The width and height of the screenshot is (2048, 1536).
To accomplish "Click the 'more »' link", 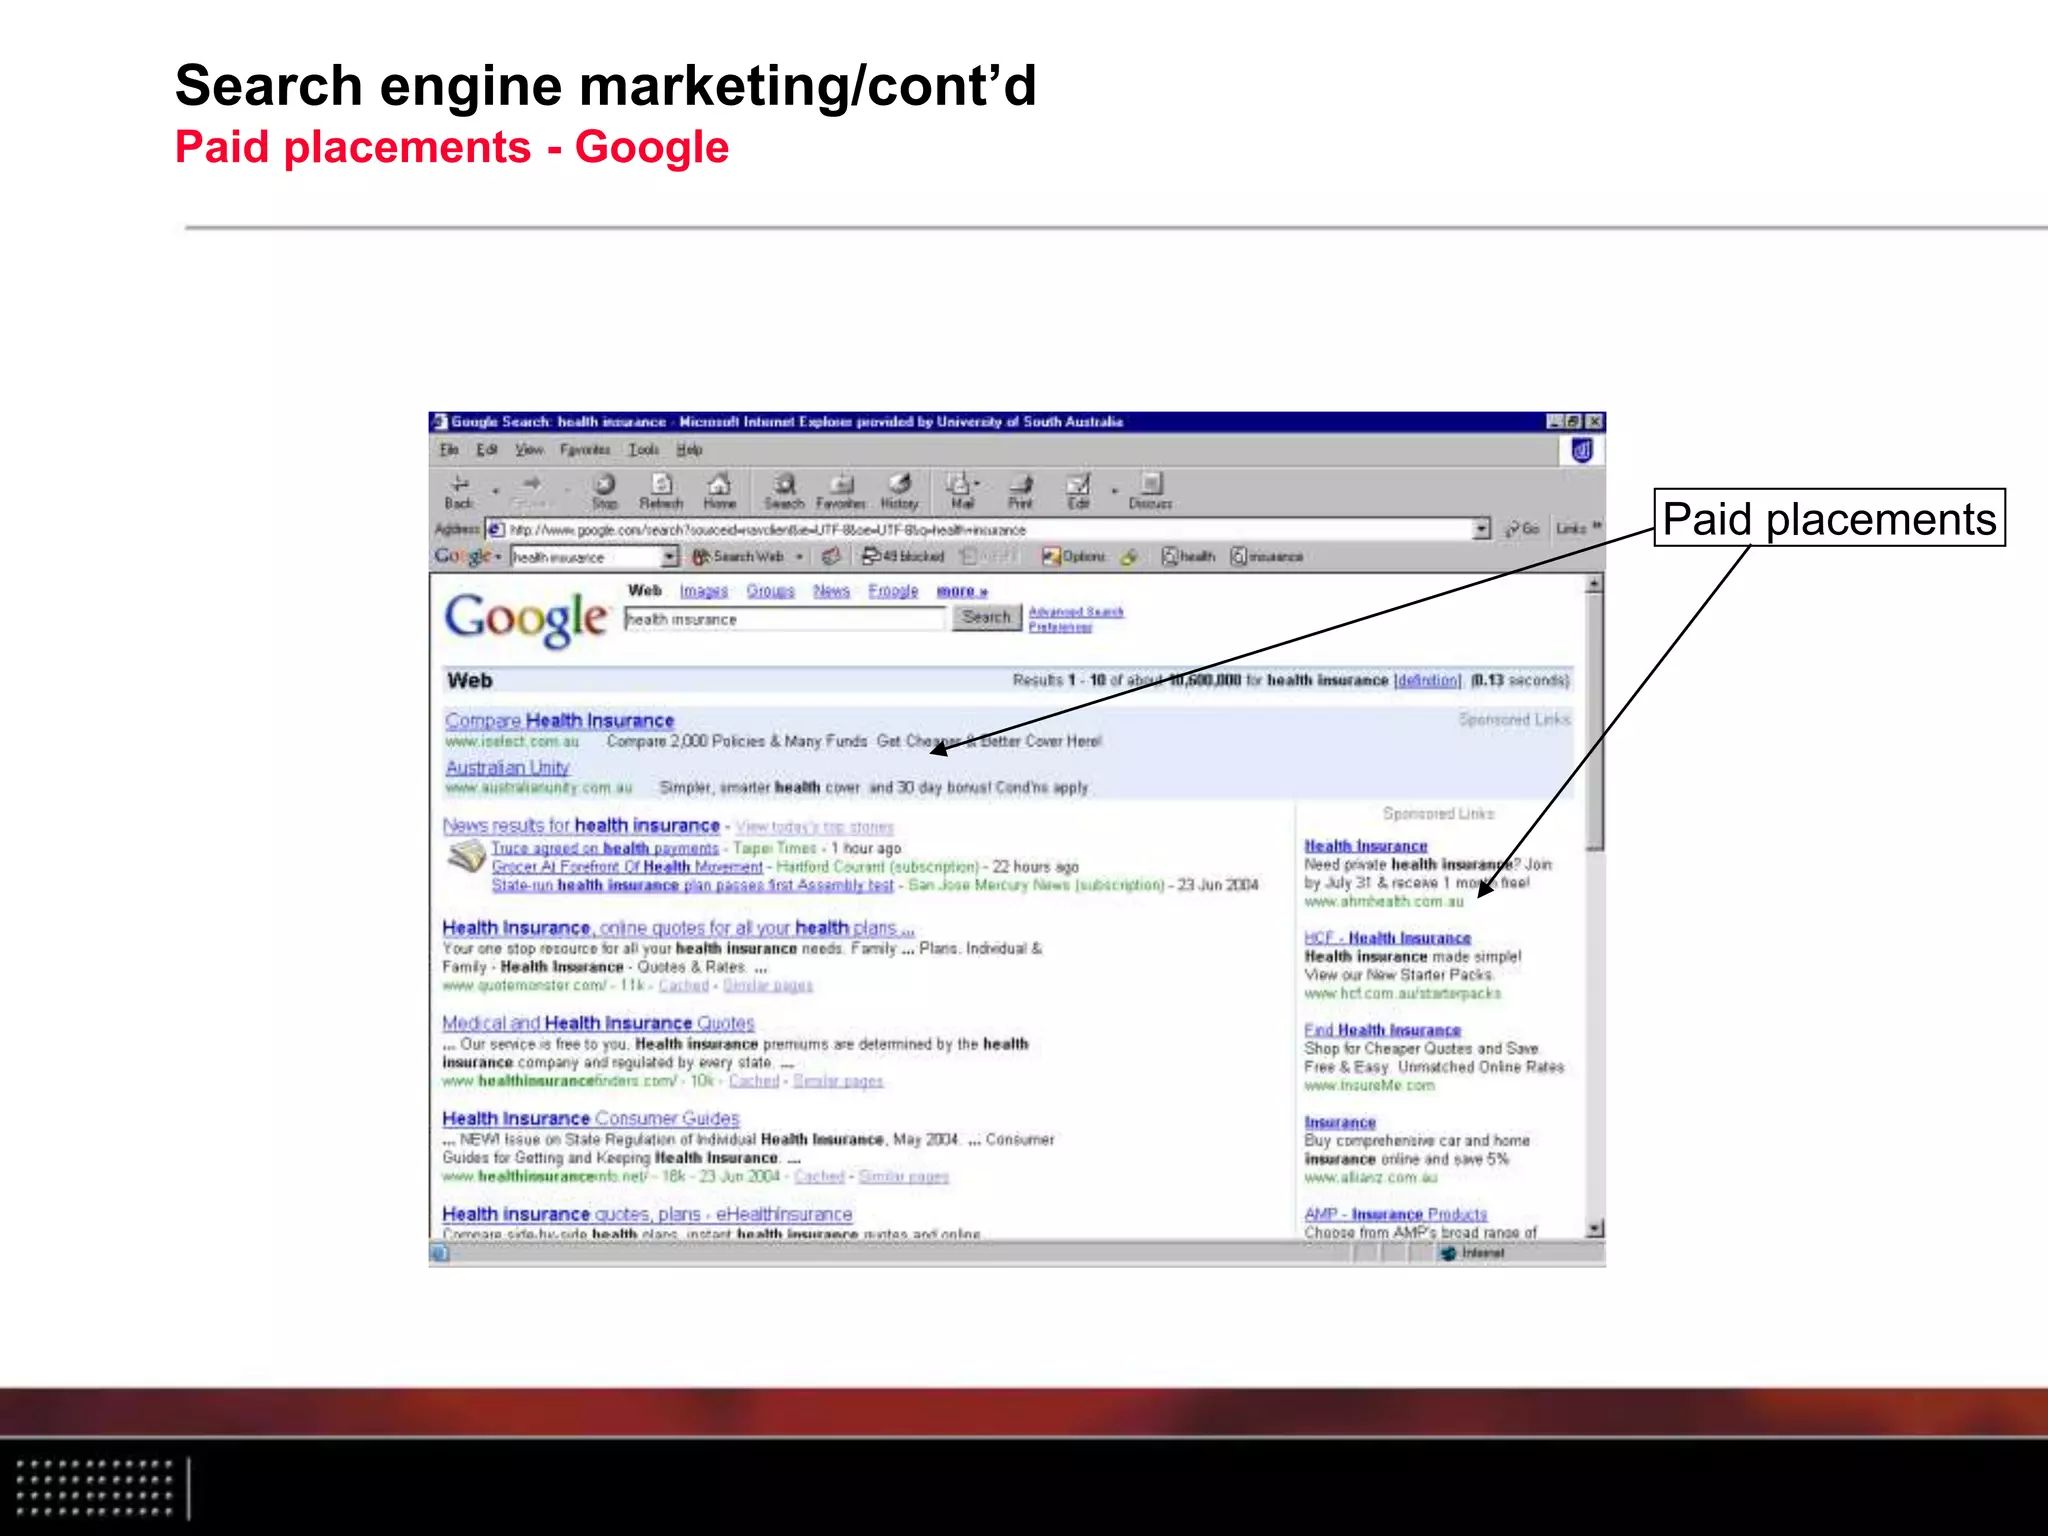I will pos(962,591).
